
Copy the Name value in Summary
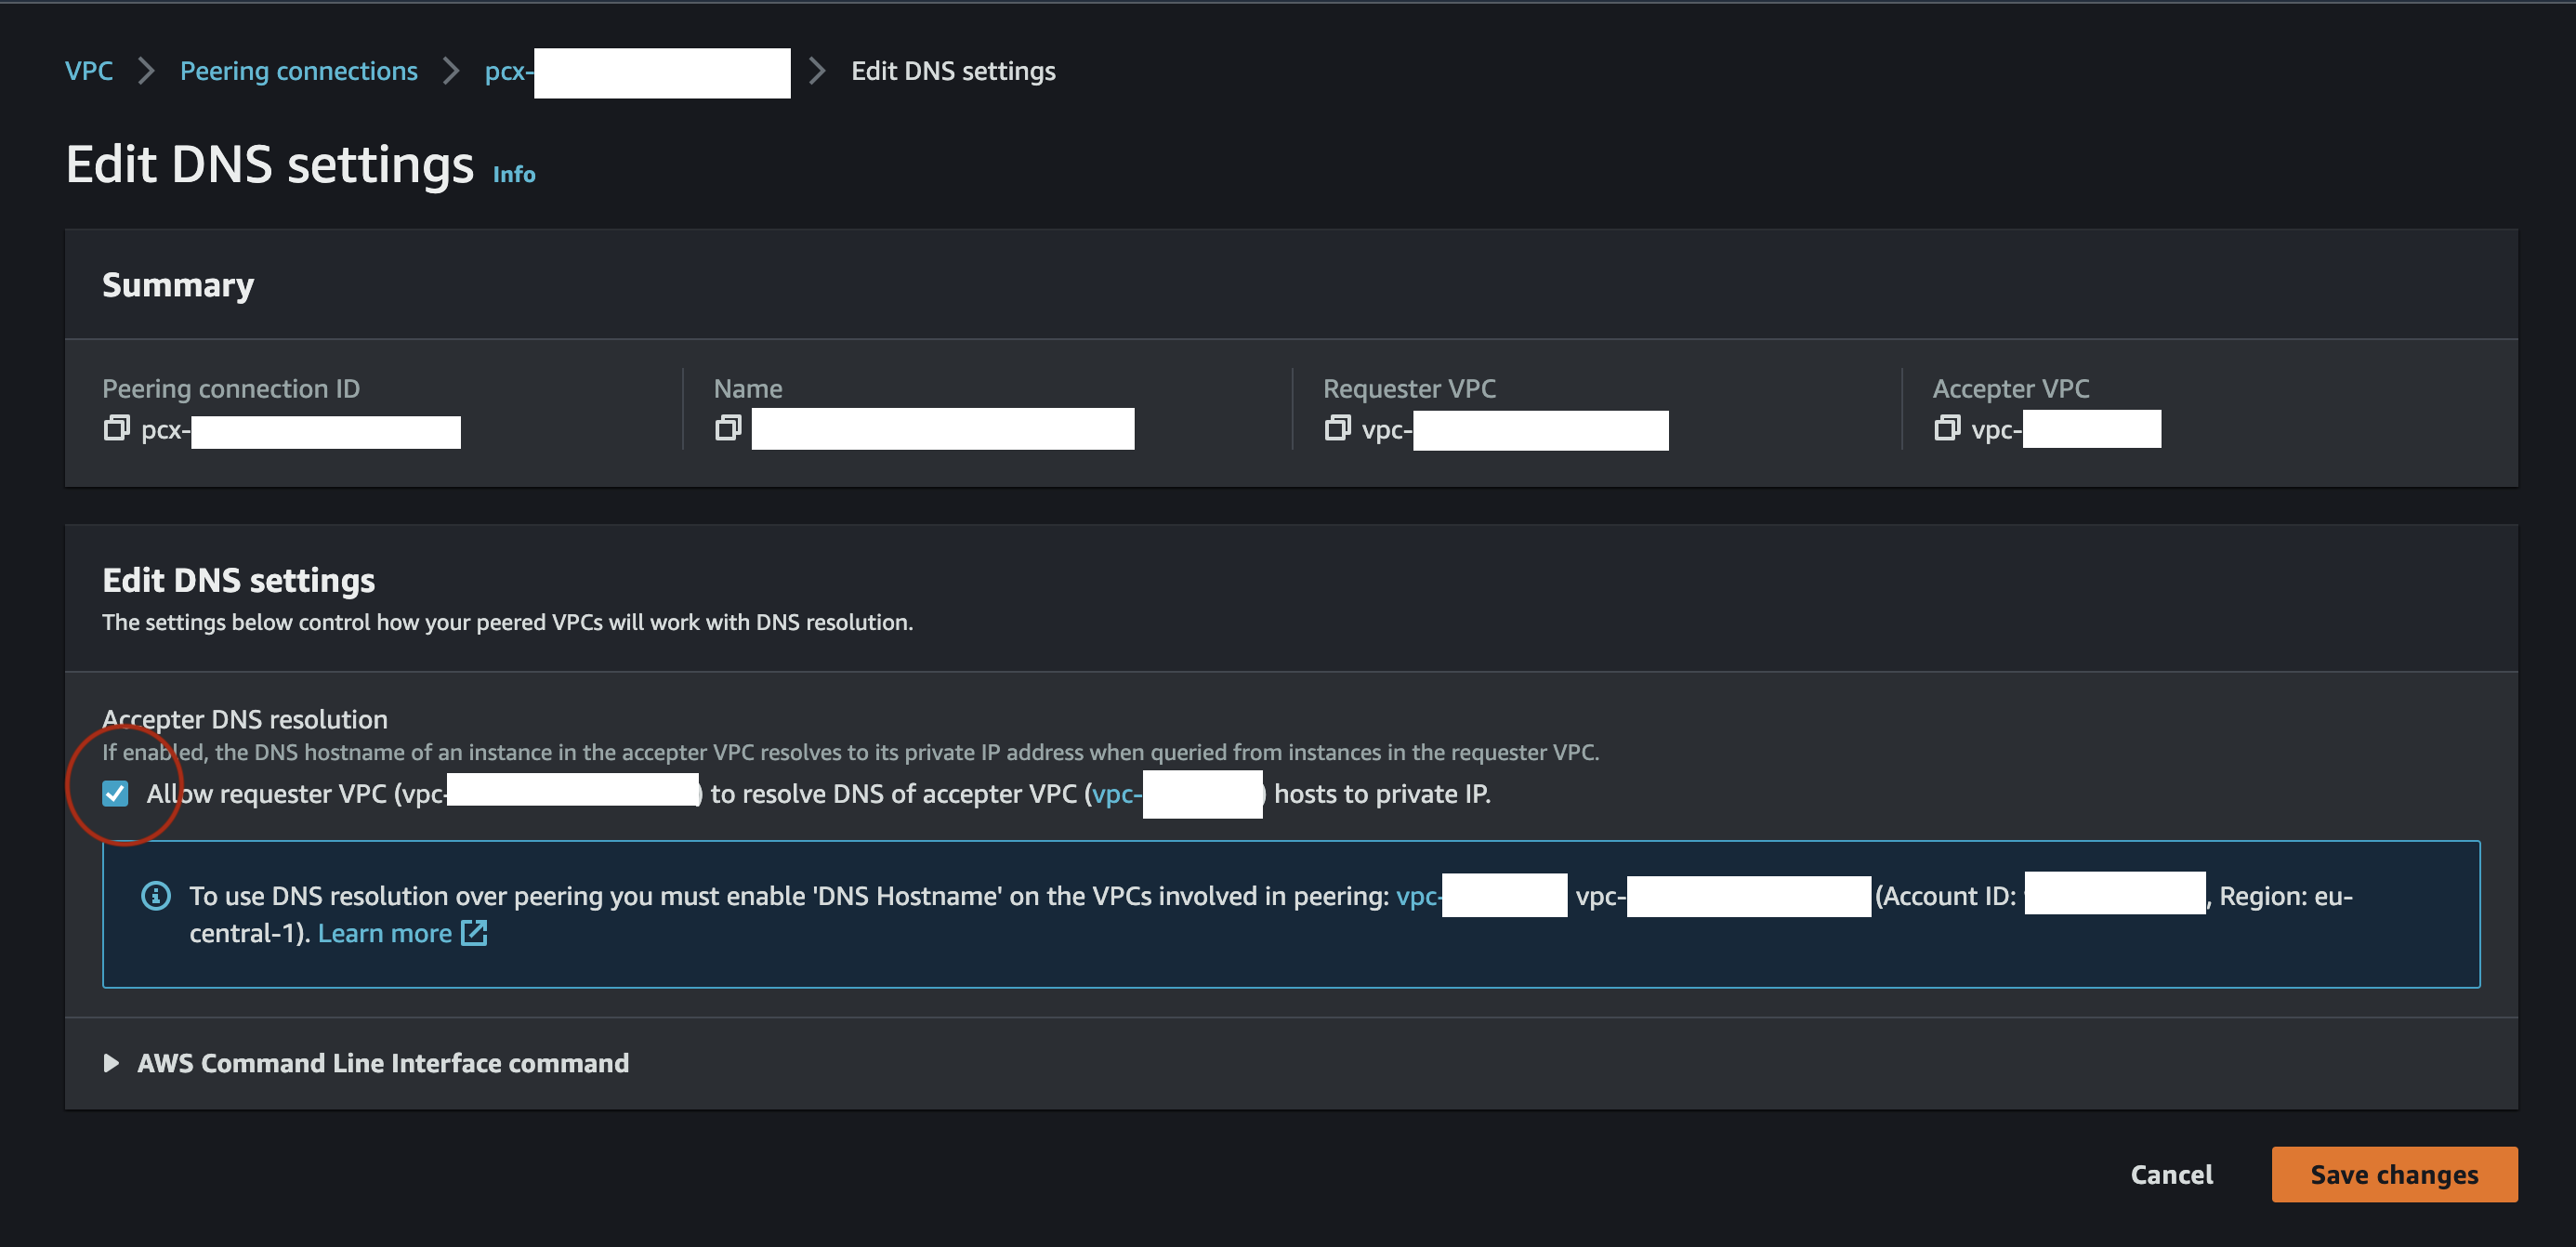pyautogui.click(x=727, y=428)
